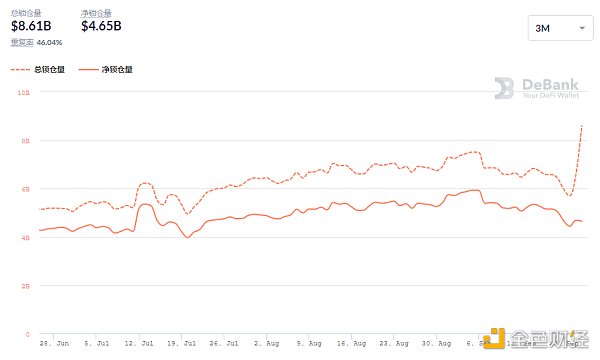Click the 30. Aug x-axis date marker
The width and height of the screenshot is (600, 360).
tap(437, 344)
